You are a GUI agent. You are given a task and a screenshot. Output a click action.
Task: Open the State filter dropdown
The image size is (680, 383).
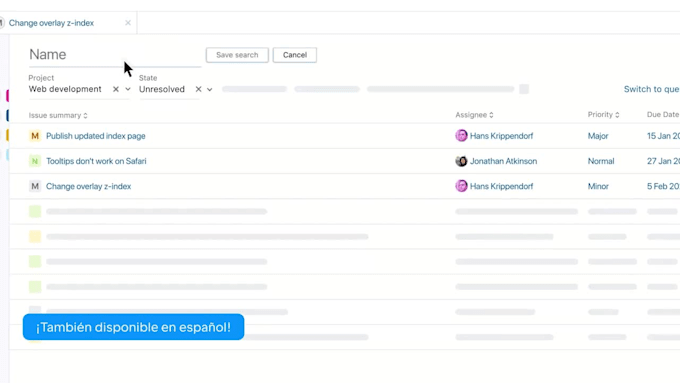[x=210, y=89]
